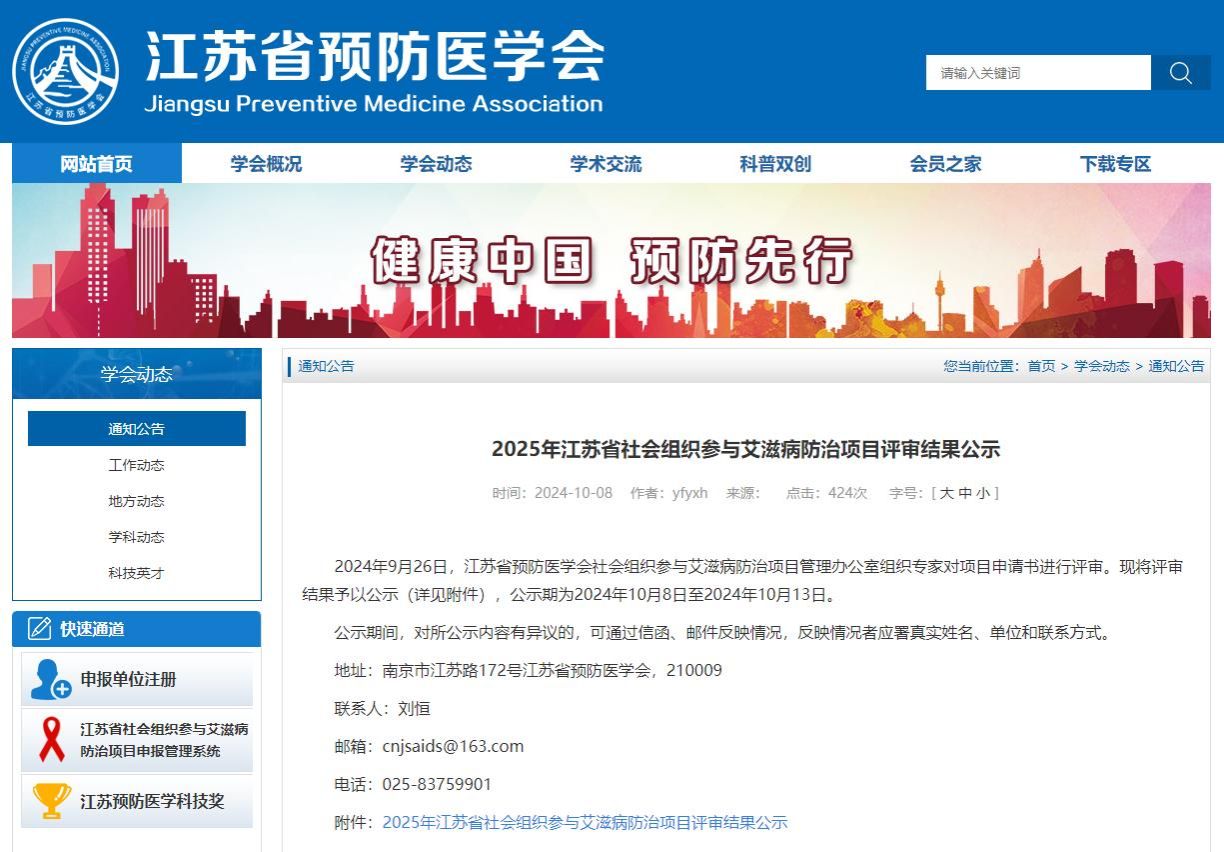Open 地方动态 sidebar entry
The height and width of the screenshot is (852, 1224).
136,501
